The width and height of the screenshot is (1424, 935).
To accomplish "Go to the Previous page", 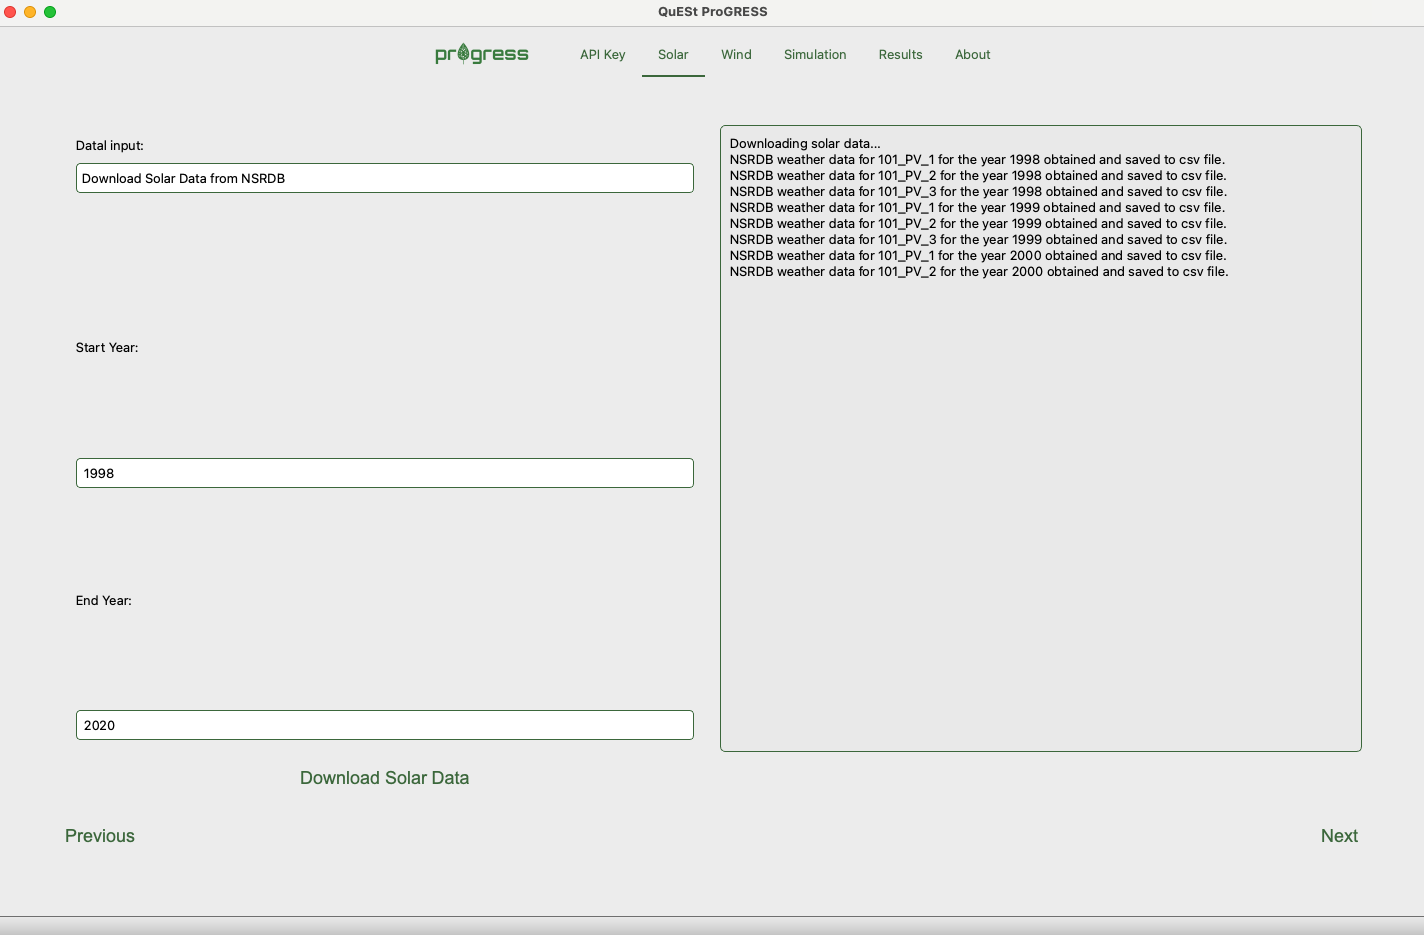I will tap(100, 836).
